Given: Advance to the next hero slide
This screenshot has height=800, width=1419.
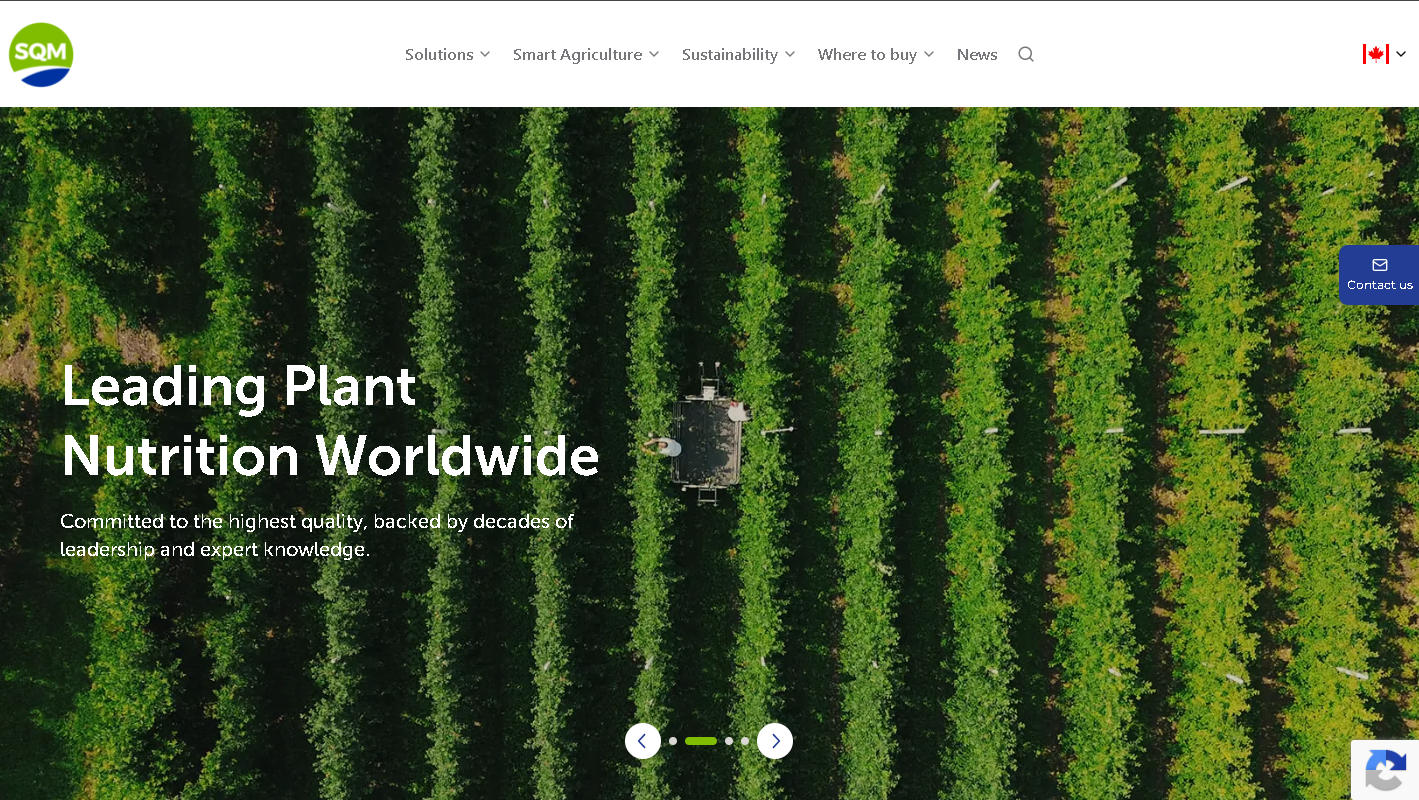Looking at the screenshot, I should pyautogui.click(x=775, y=741).
